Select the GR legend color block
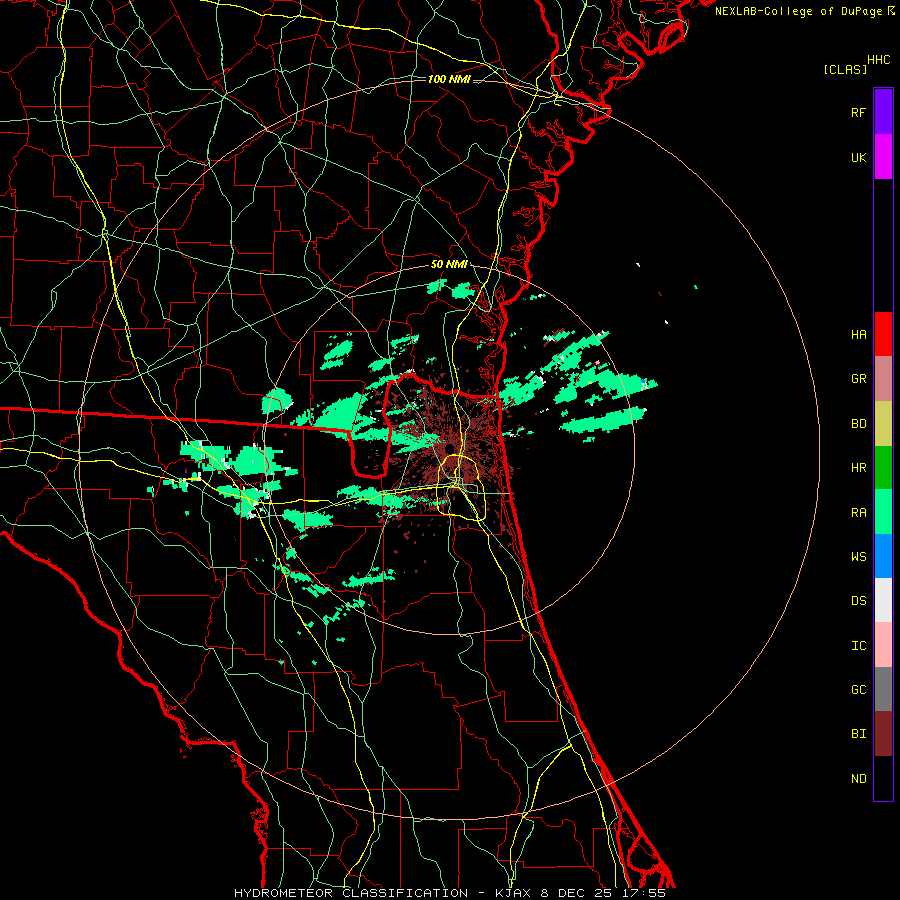Viewport: 900px width, 900px height. tap(883, 379)
